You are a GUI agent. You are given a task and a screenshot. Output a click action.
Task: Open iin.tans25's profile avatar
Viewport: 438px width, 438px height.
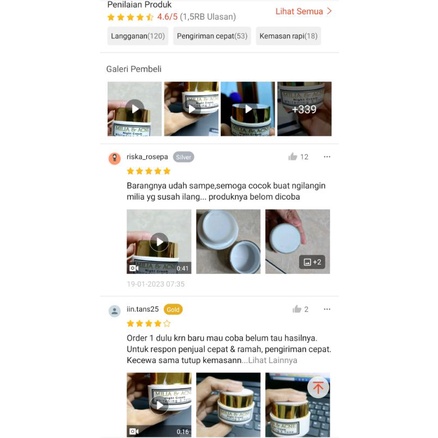tap(114, 311)
